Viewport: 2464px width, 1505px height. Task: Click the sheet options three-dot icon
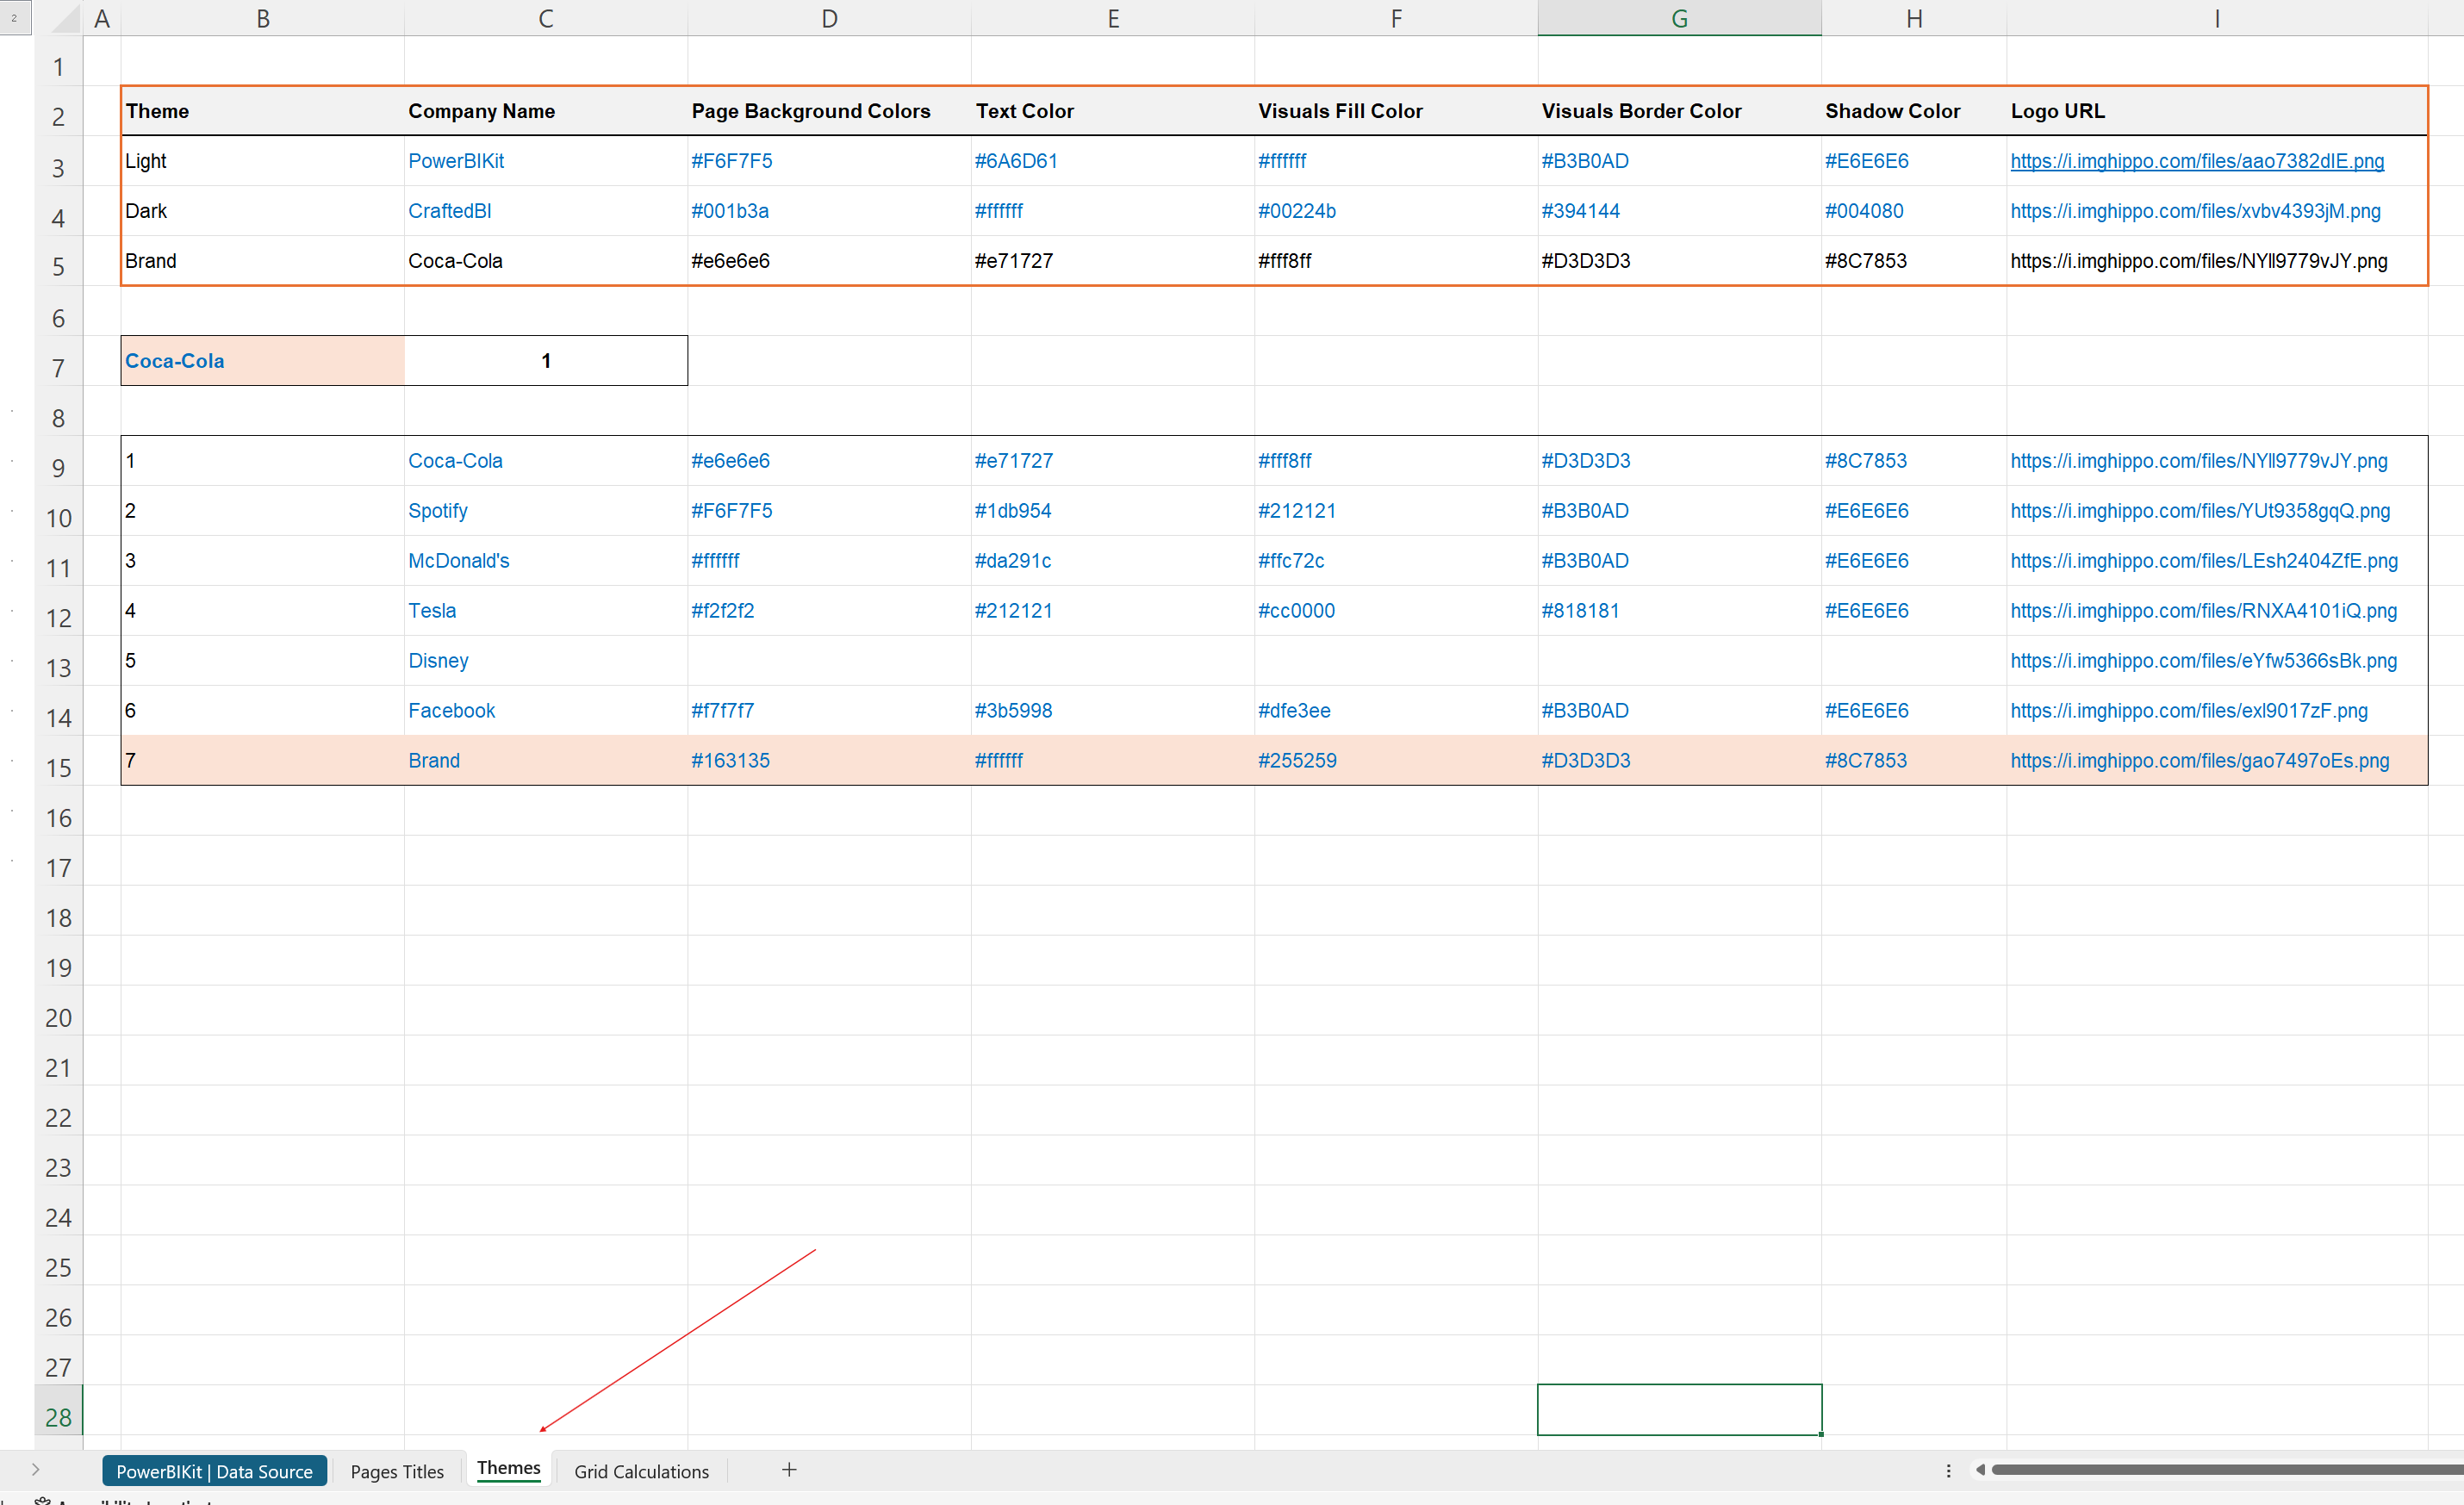(1948, 1470)
